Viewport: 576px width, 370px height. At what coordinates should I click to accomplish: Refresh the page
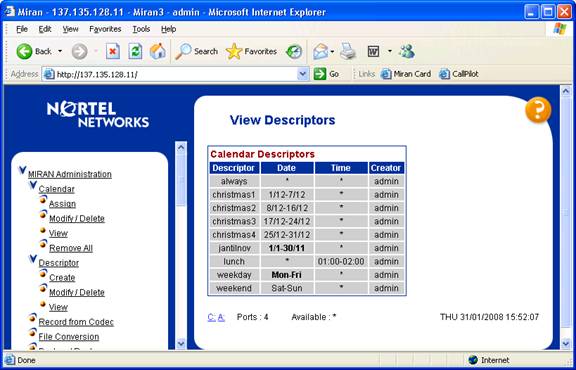(135, 51)
